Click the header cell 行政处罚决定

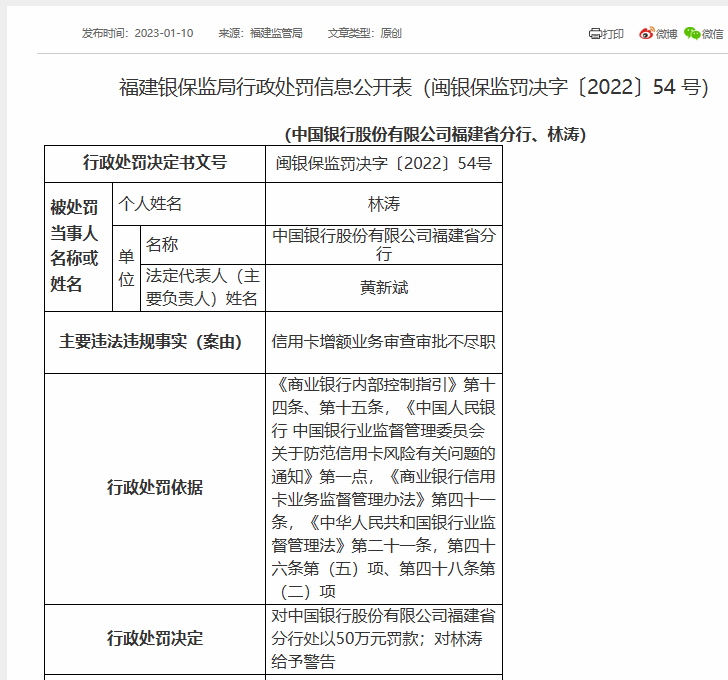155,639
